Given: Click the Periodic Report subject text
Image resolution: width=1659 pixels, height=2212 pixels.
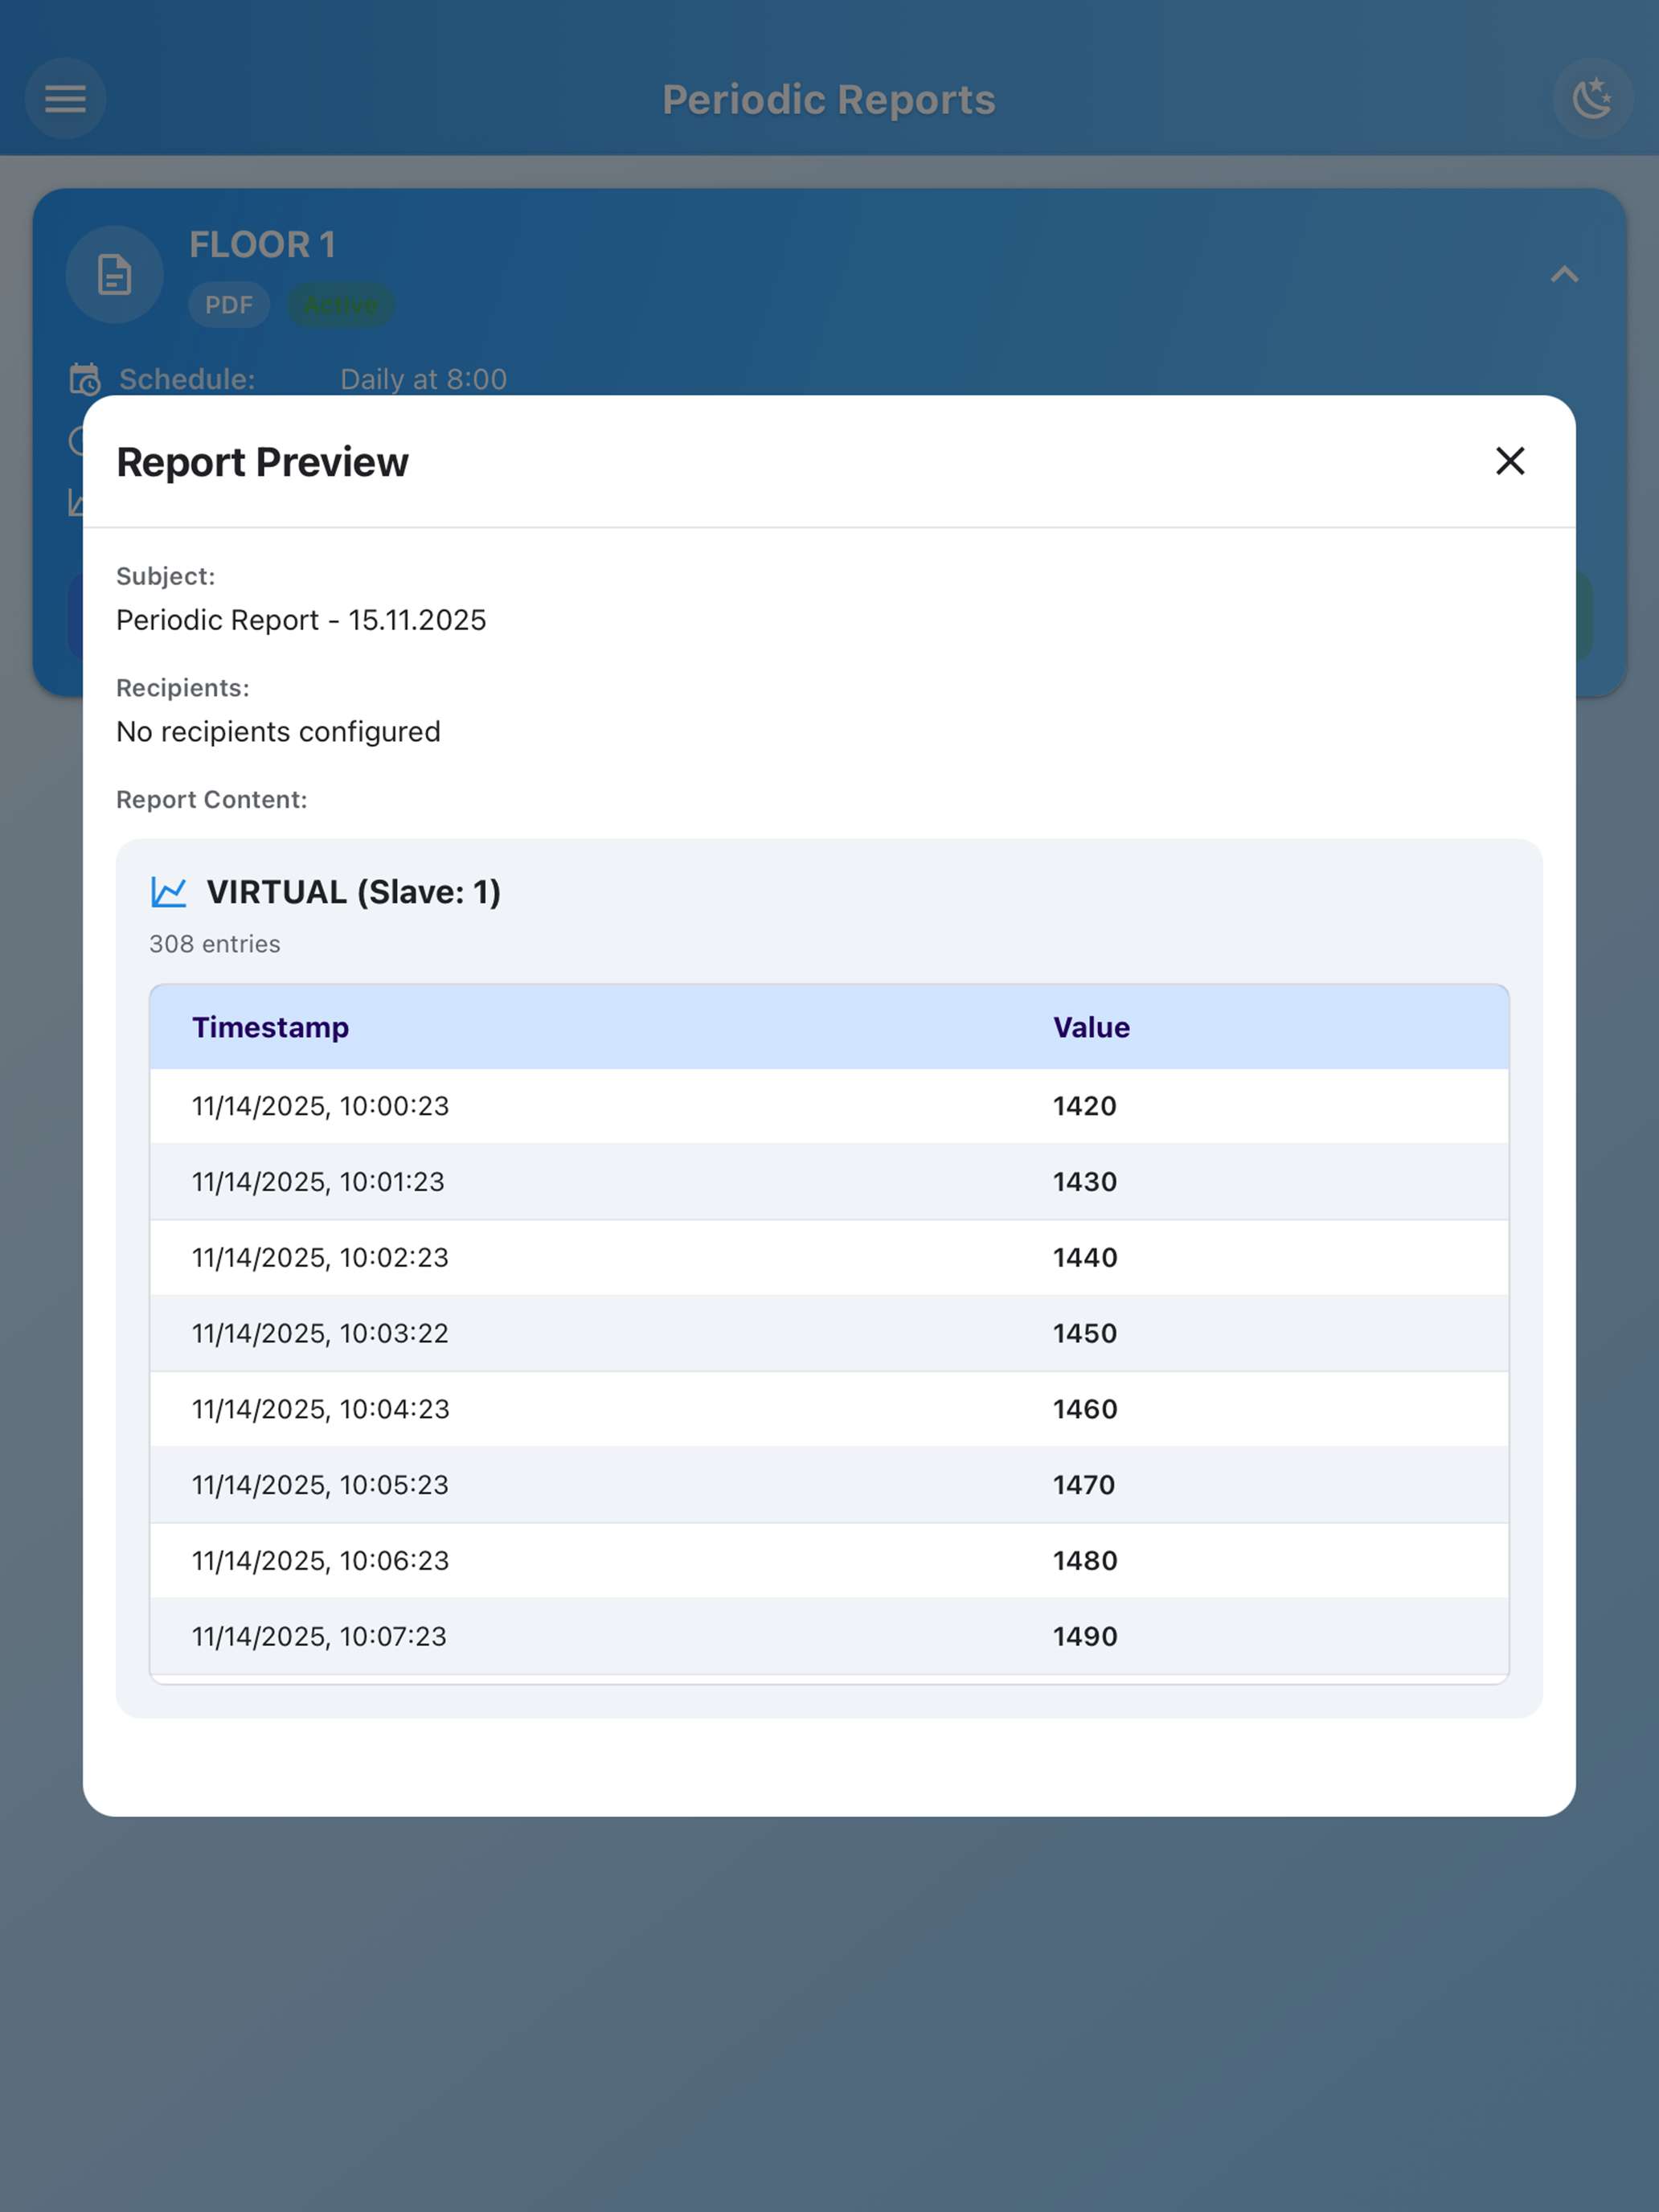Looking at the screenshot, I should [301, 620].
